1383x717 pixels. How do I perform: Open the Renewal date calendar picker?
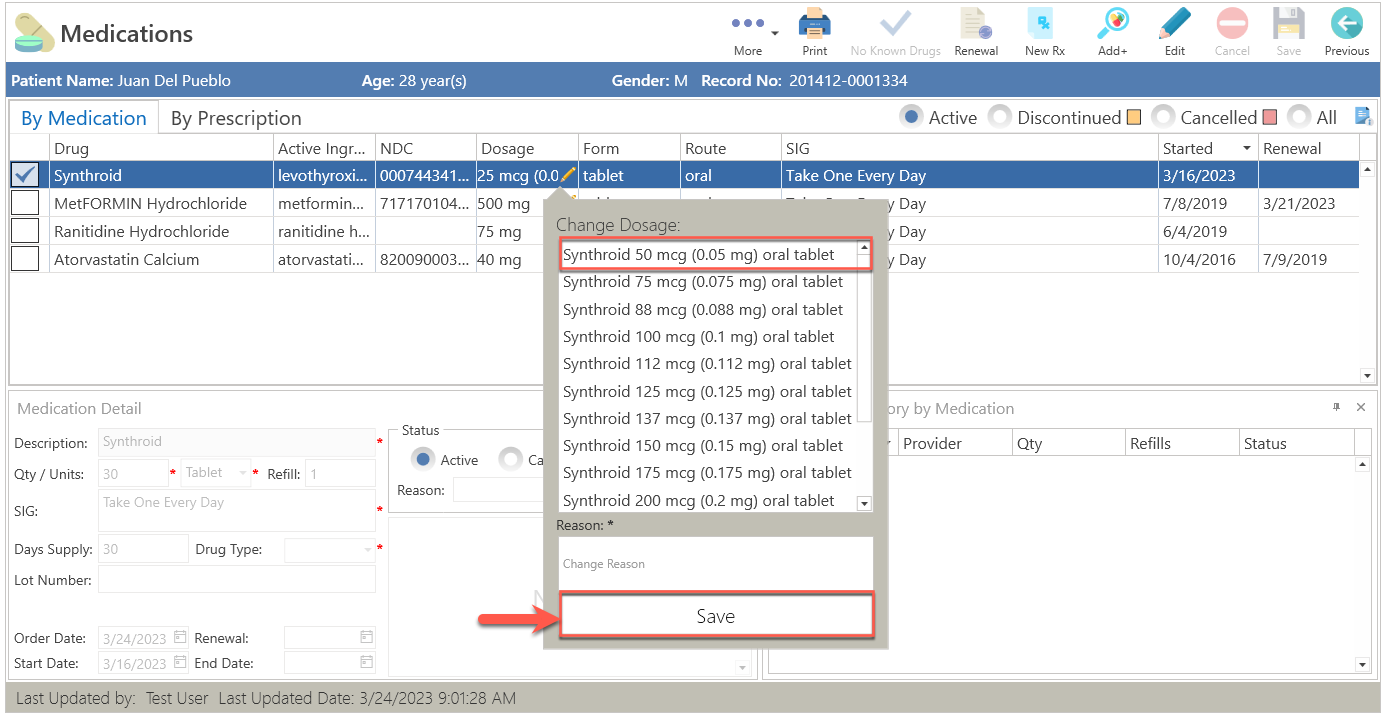click(366, 637)
